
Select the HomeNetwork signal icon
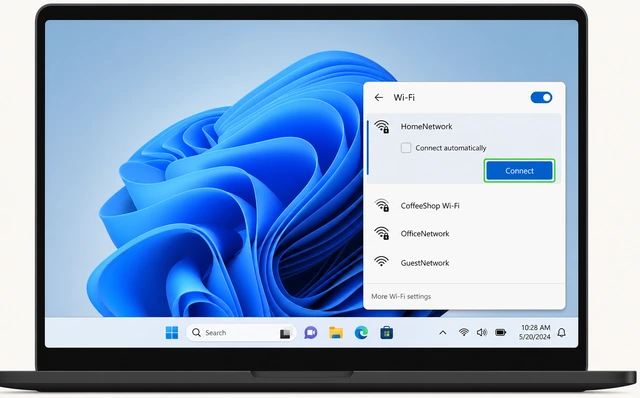382,127
